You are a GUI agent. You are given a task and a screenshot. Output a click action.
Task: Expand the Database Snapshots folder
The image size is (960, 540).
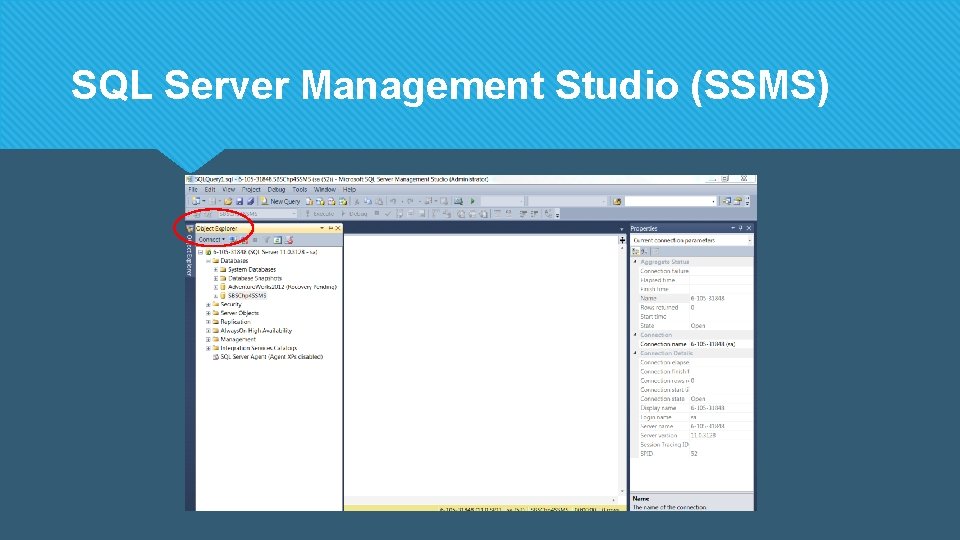click(216, 278)
